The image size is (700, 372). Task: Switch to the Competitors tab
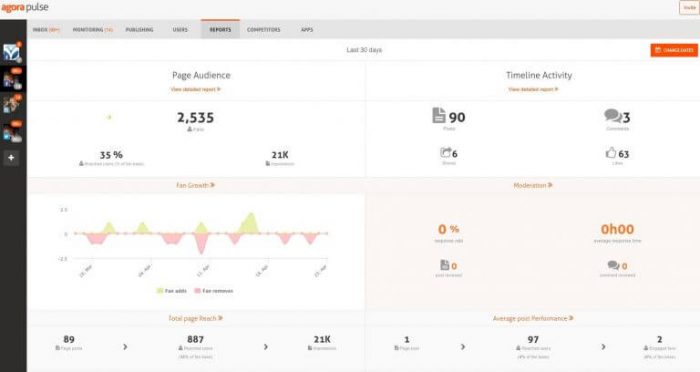264,29
